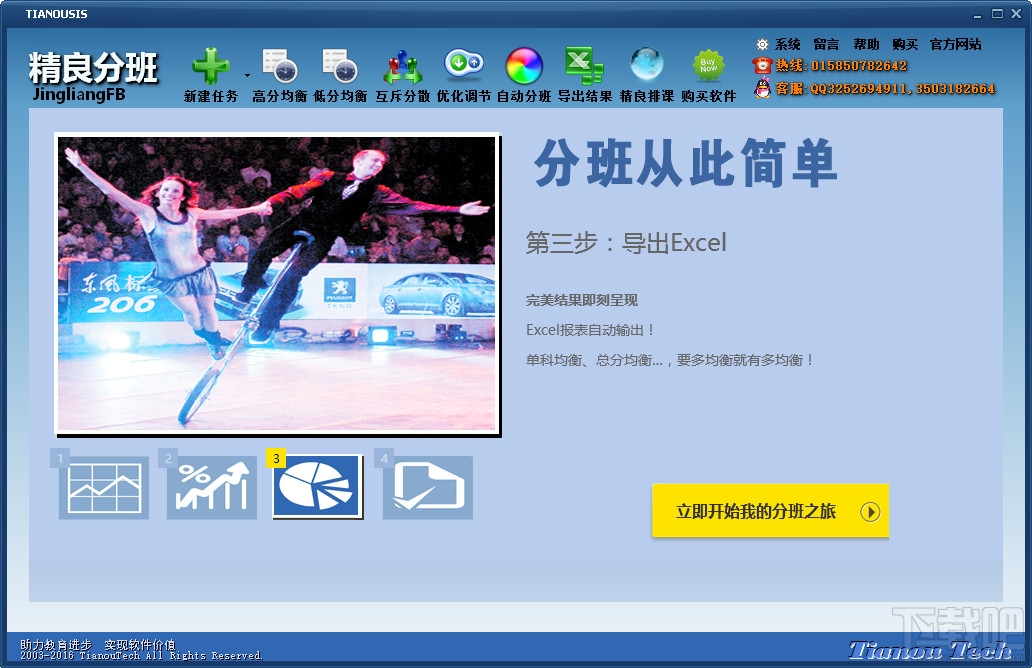
Task: Click the arrow circle on the yellow button
Action: pyautogui.click(x=870, y=511)
